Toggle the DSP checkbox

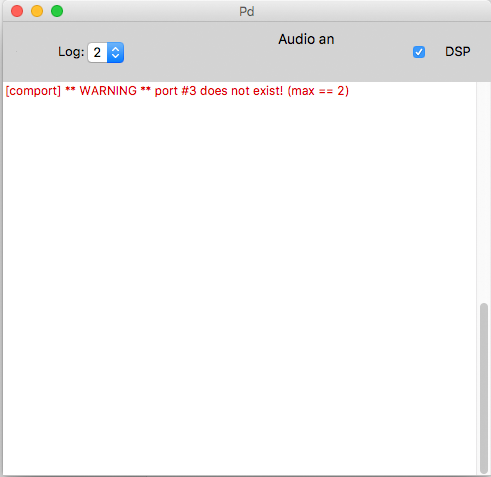[x=419, y=52]
